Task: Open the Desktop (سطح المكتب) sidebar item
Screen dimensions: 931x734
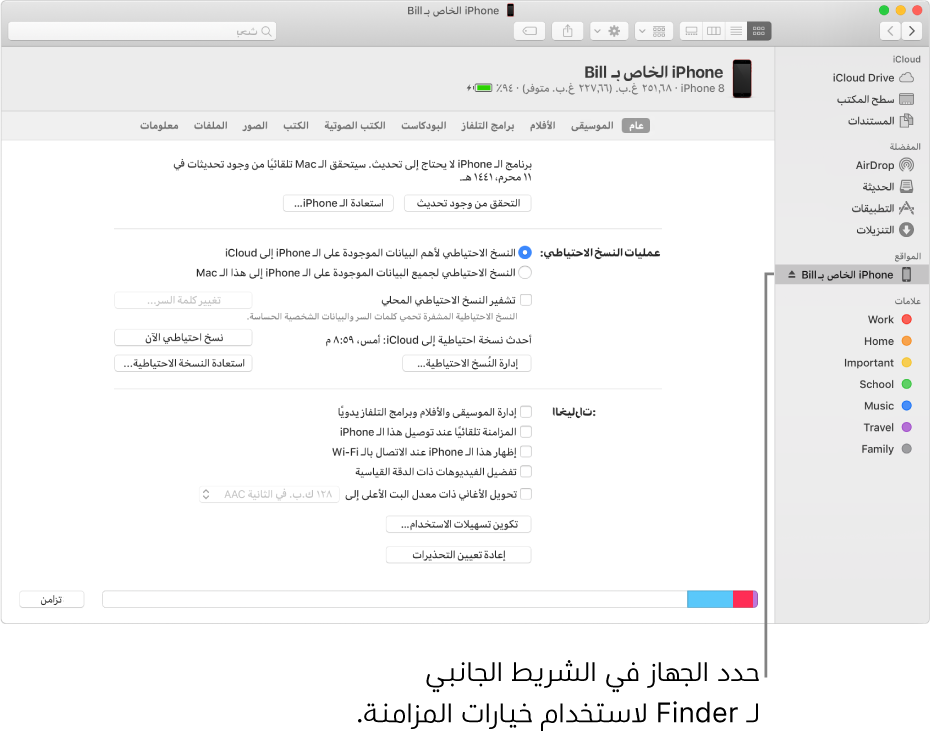Action: coord(875,99)
